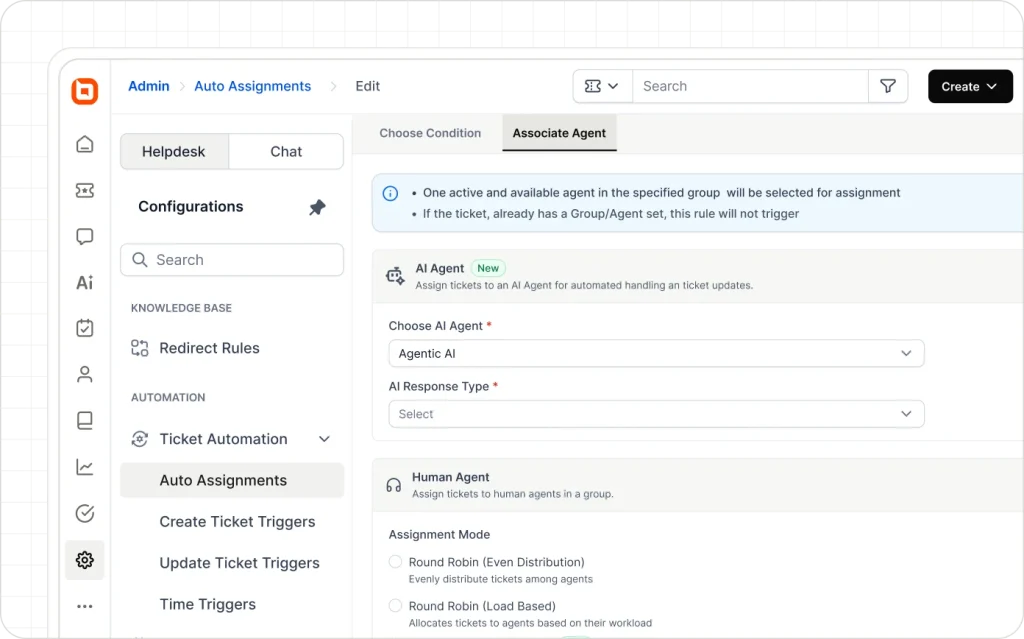Open Auto Assignments in the sidebar menu

(x=232, y=480)
